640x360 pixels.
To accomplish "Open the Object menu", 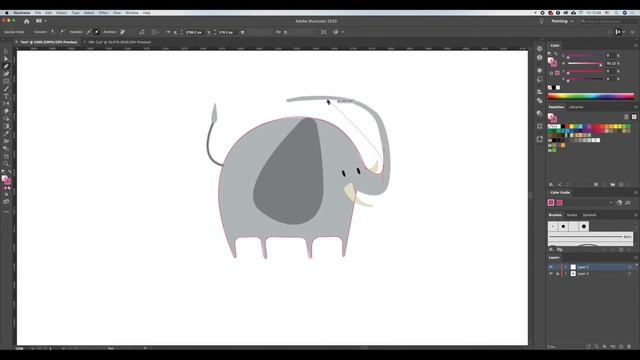I will click(62, 13).
